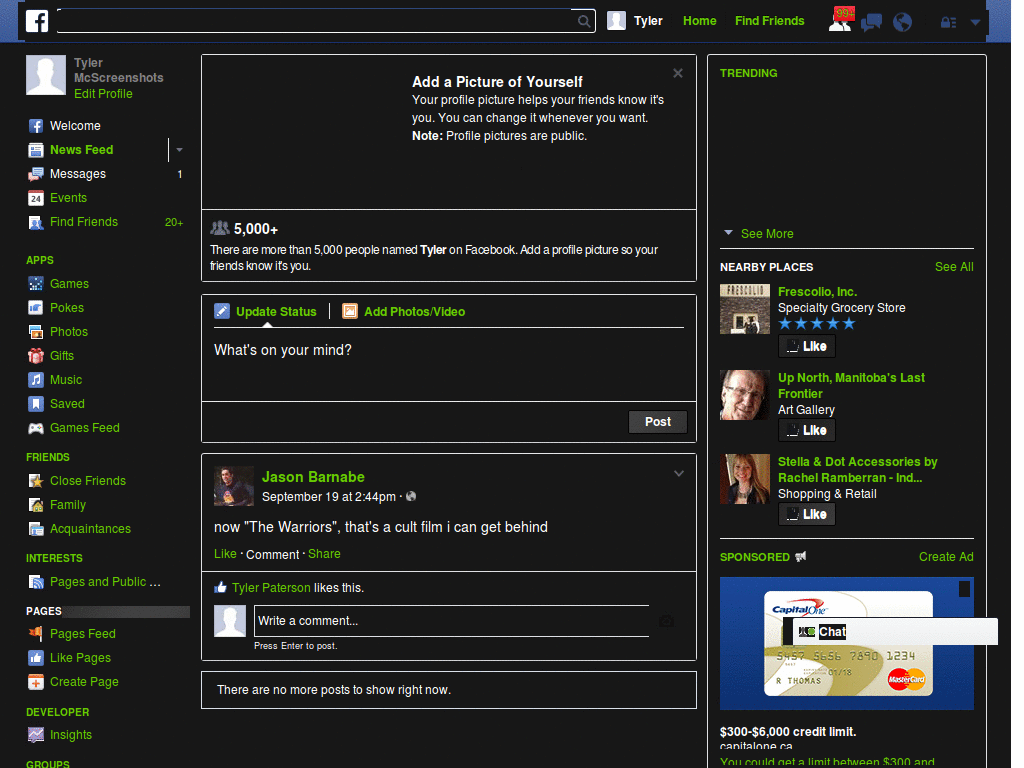Like Stella & Dot Accessories page
The image size is (1024, 768).
coord(807,515)
